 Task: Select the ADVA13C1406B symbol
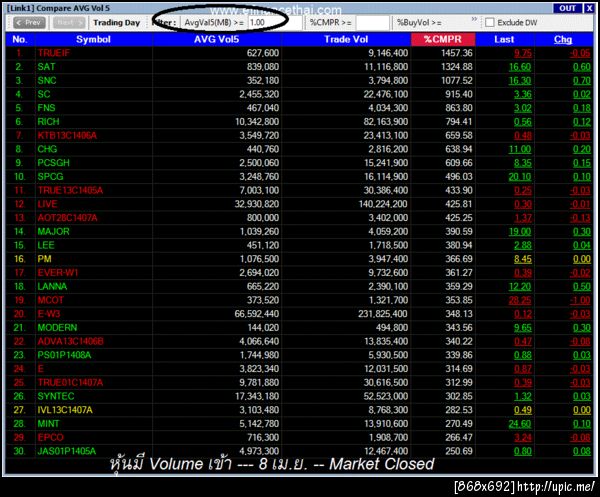tap(70, 342)
